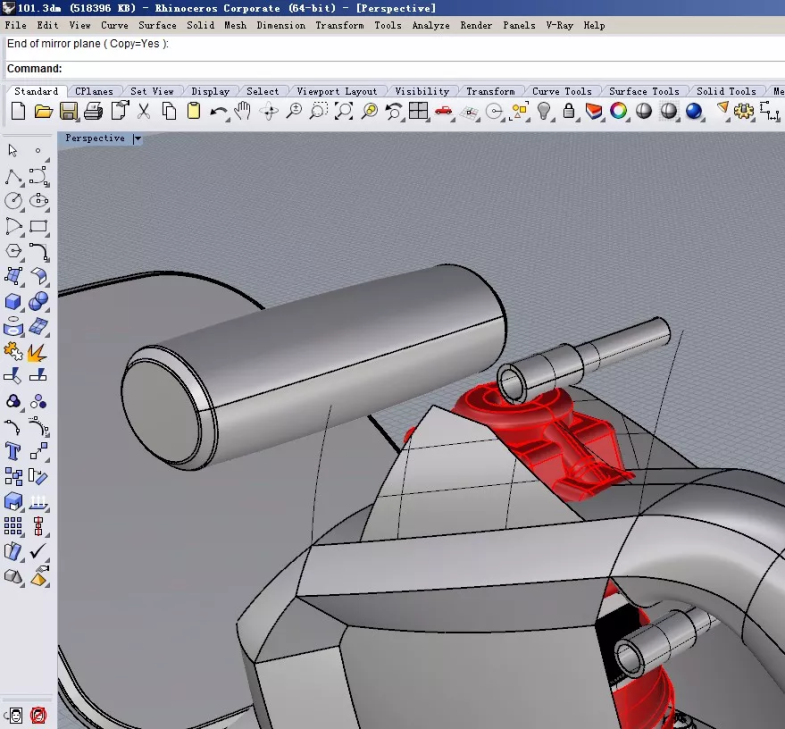The height and width of the screenshot is (729, 785).
Task: Click the Save file icon
Action: pyautogui.click(x=69, y=111)
